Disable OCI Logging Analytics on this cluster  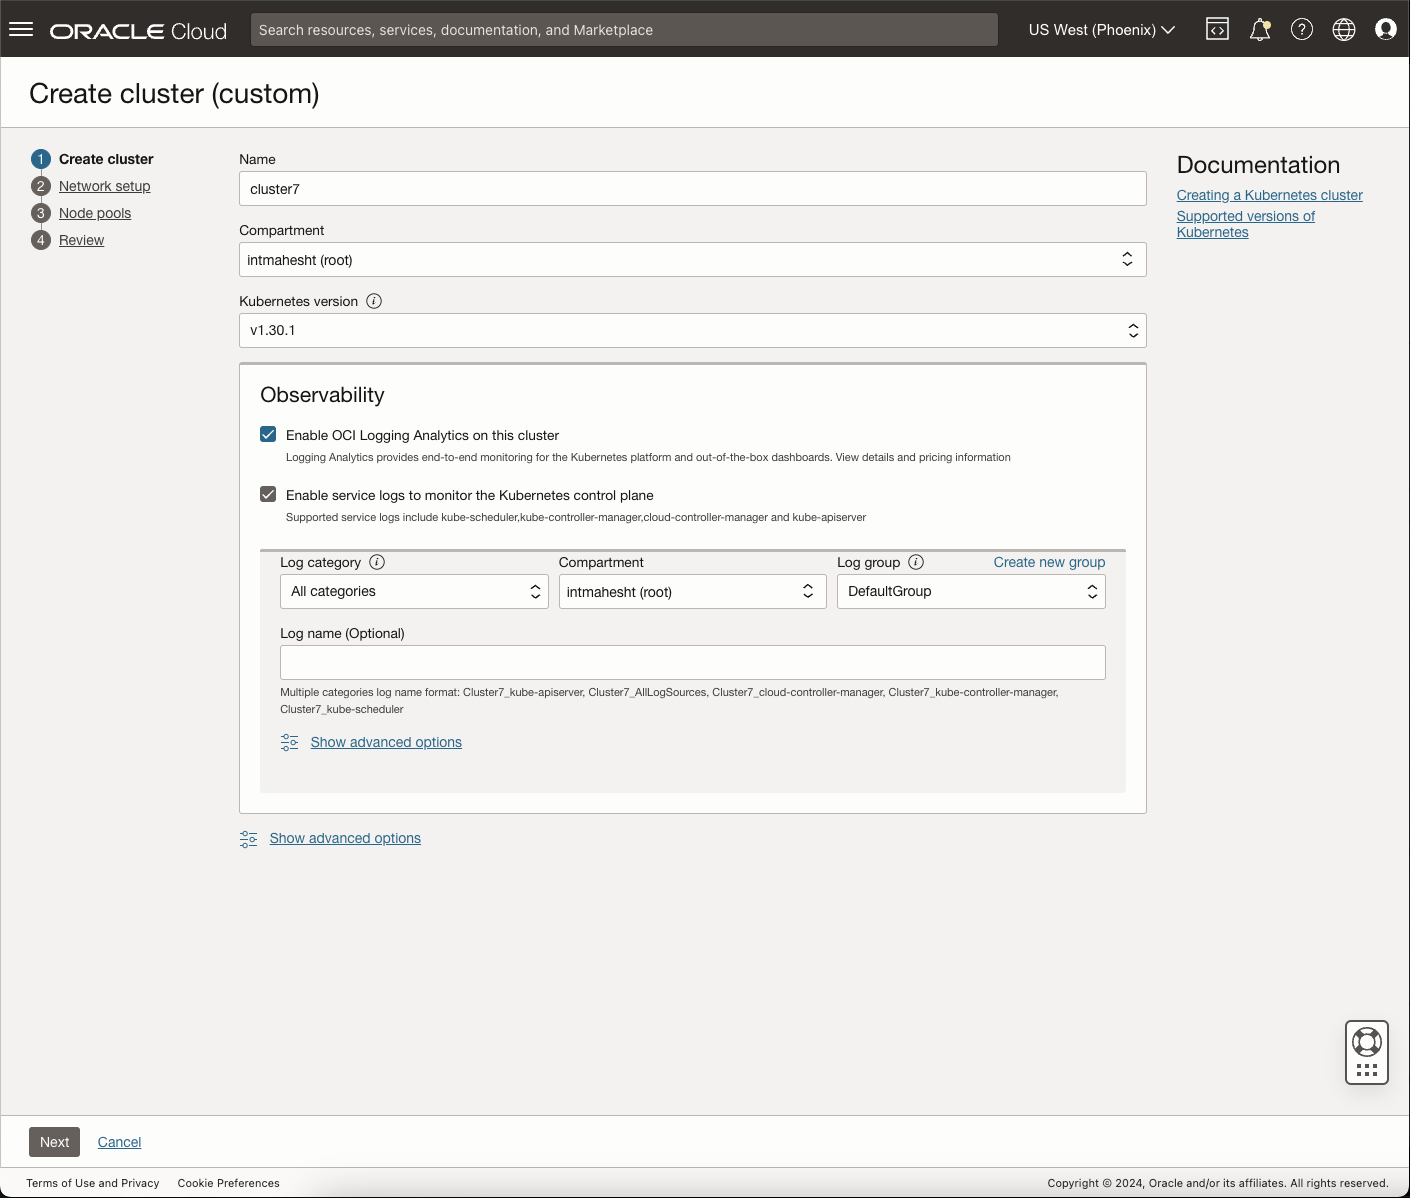click(268, 434)
